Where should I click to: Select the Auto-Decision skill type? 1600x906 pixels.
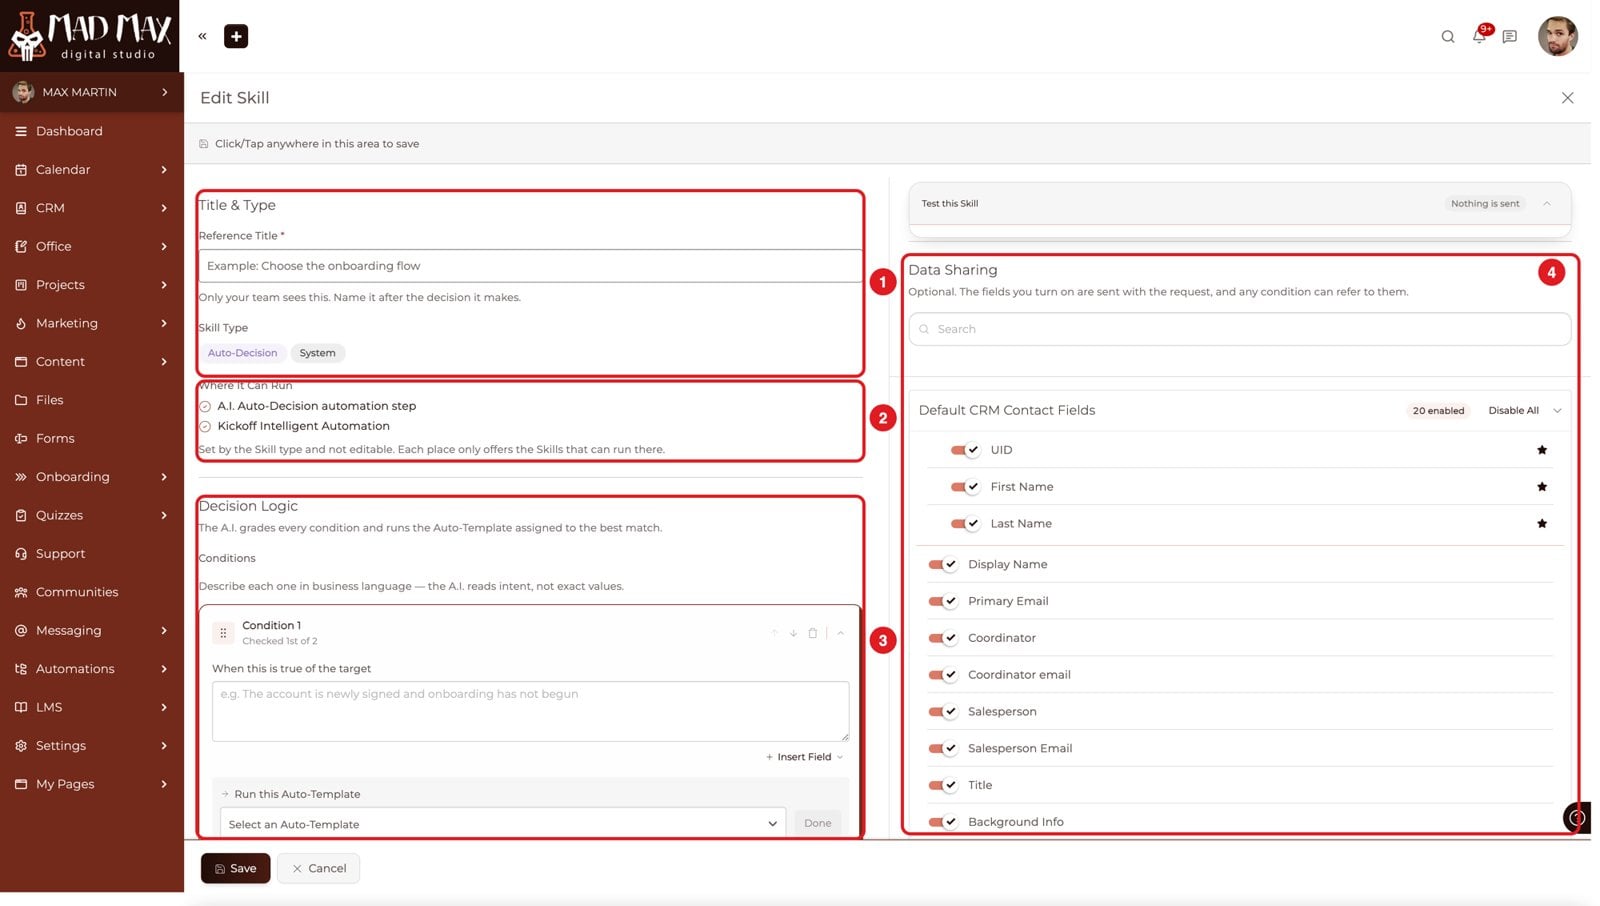[x=242, y=353]
